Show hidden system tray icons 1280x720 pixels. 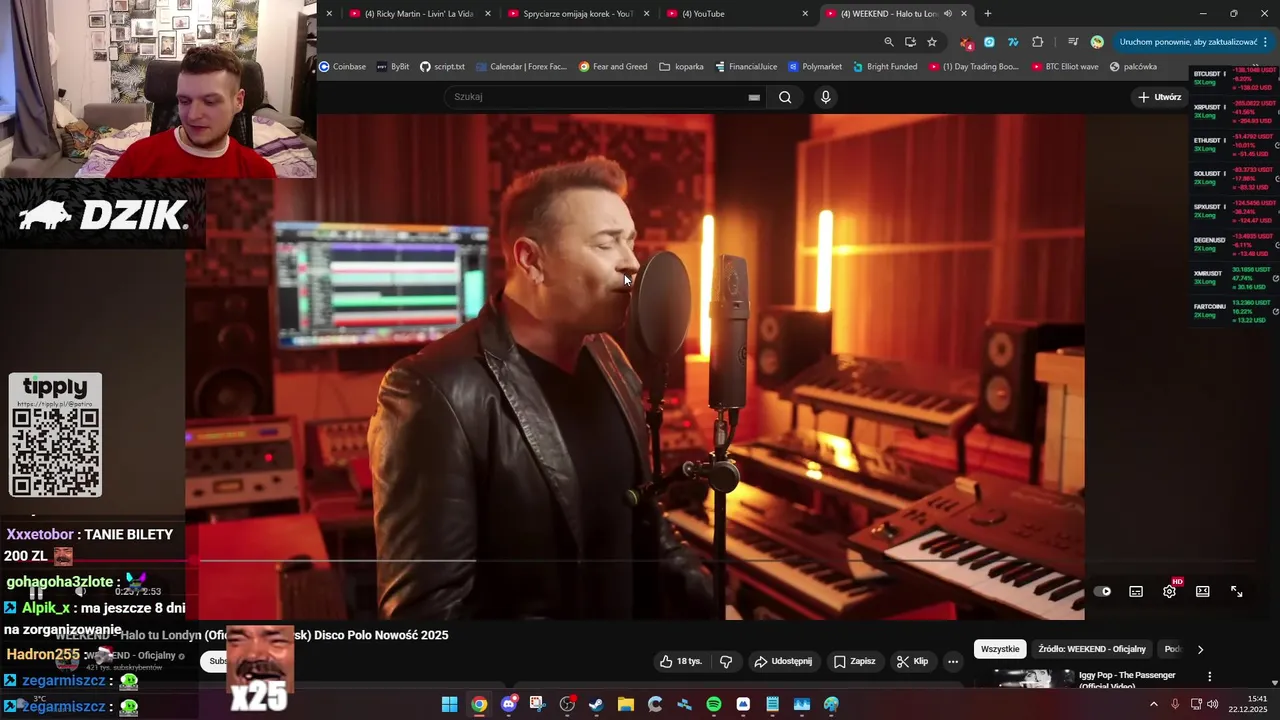pos(1153,704)
